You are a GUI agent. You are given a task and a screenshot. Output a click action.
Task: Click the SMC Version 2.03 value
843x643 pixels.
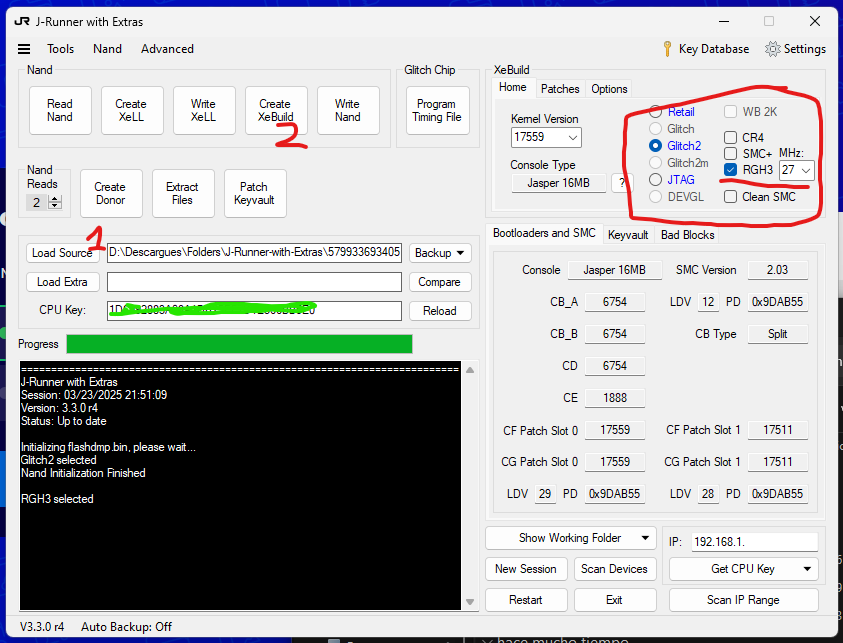point(777,270)
